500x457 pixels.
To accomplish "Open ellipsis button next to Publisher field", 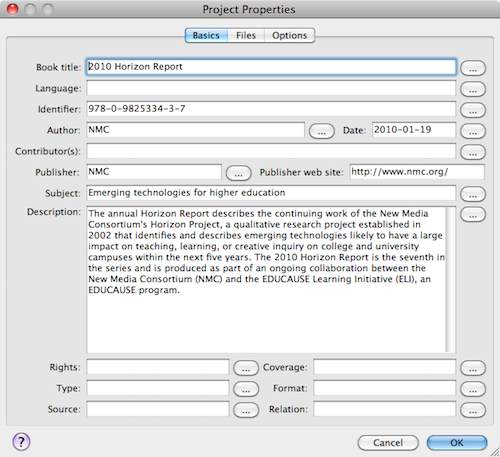I will coord(238,173).
